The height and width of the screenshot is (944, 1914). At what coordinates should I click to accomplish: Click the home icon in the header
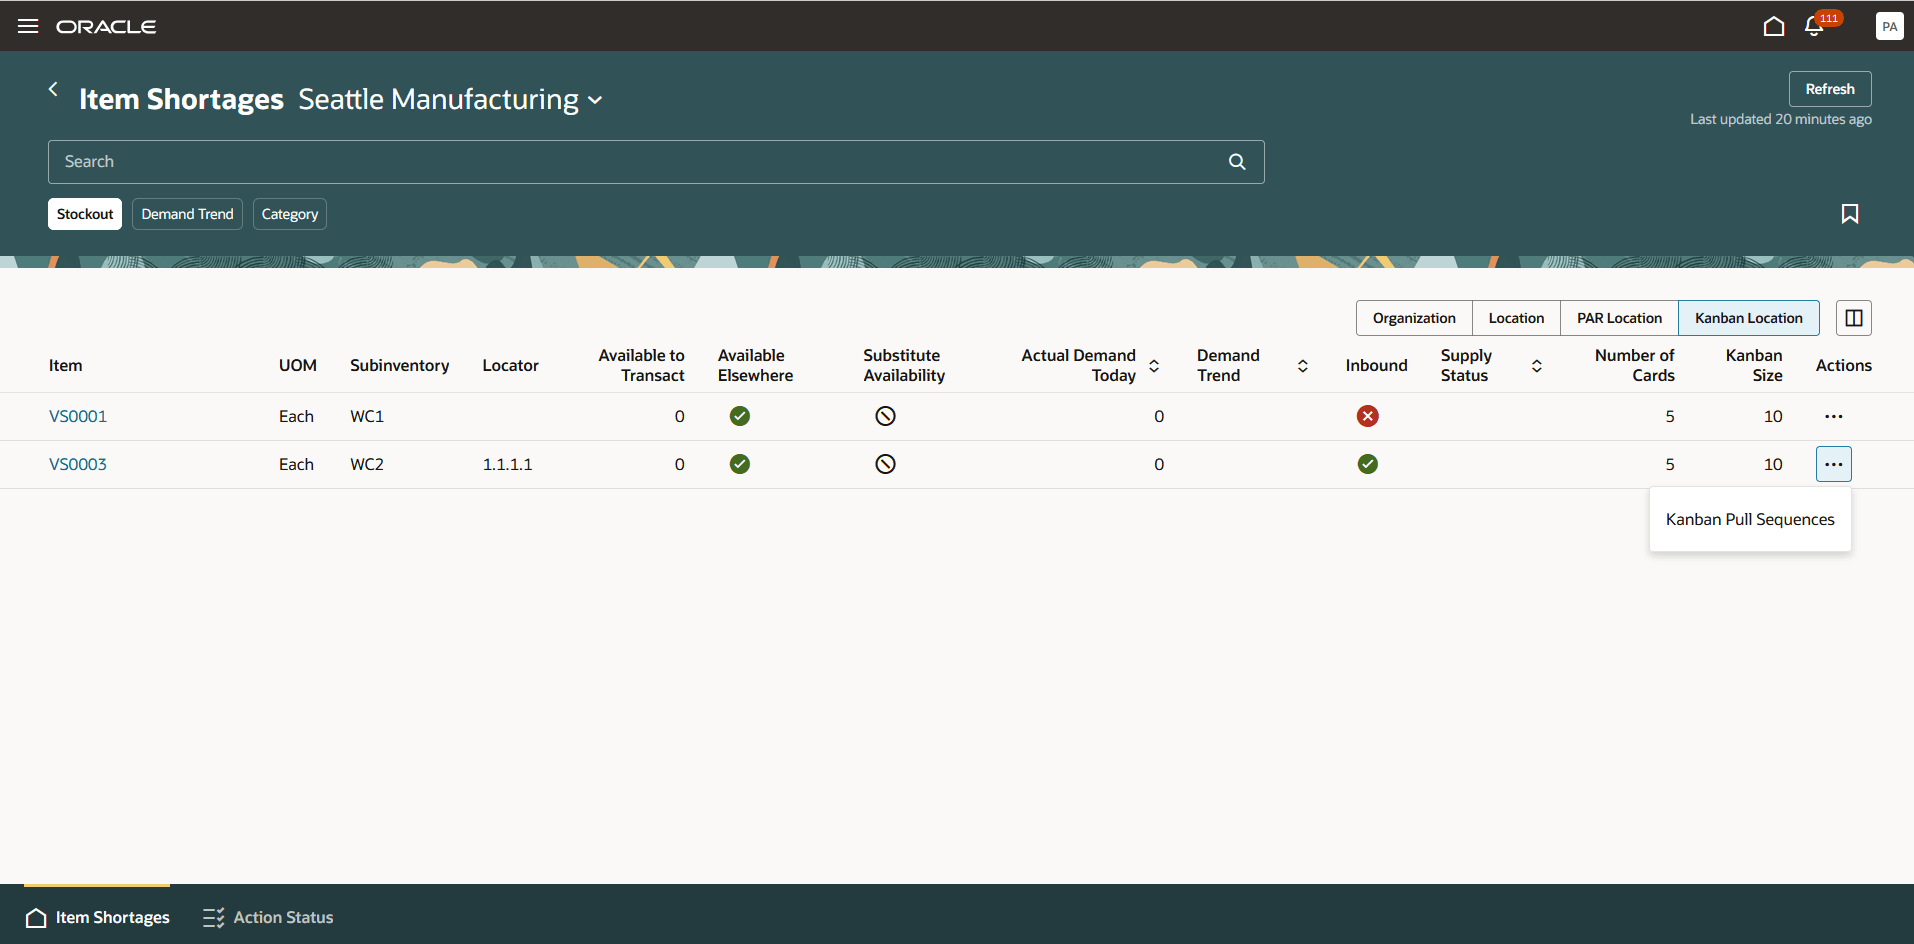click(1774, 26)
